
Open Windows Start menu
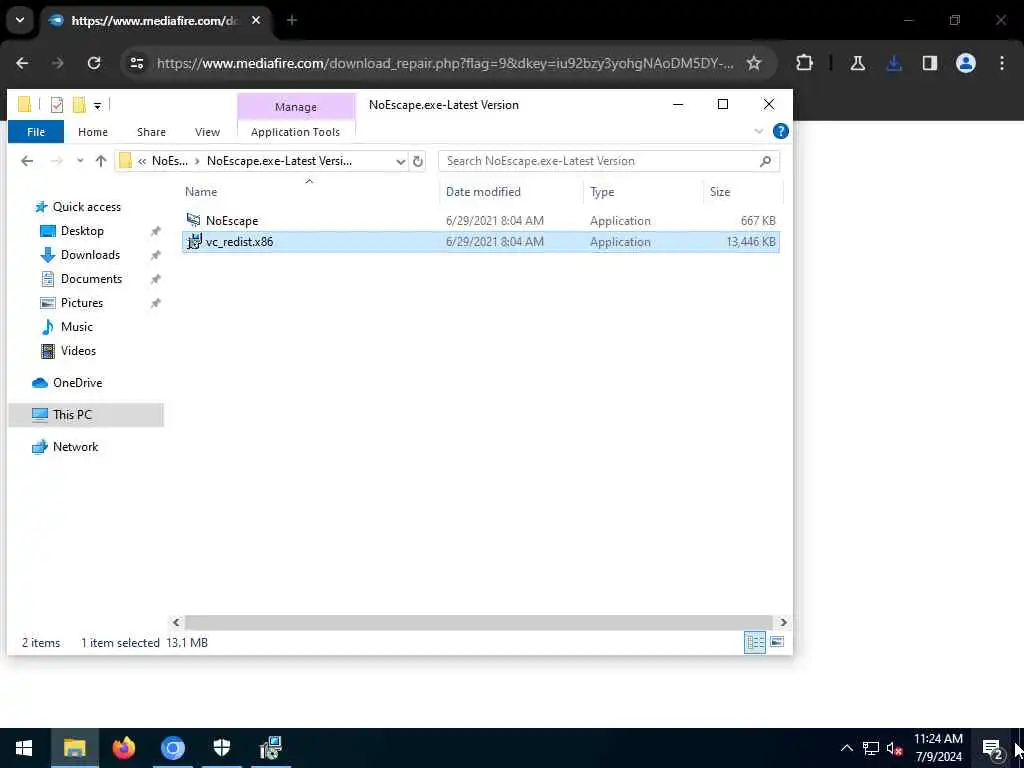(x=24, y=748)
